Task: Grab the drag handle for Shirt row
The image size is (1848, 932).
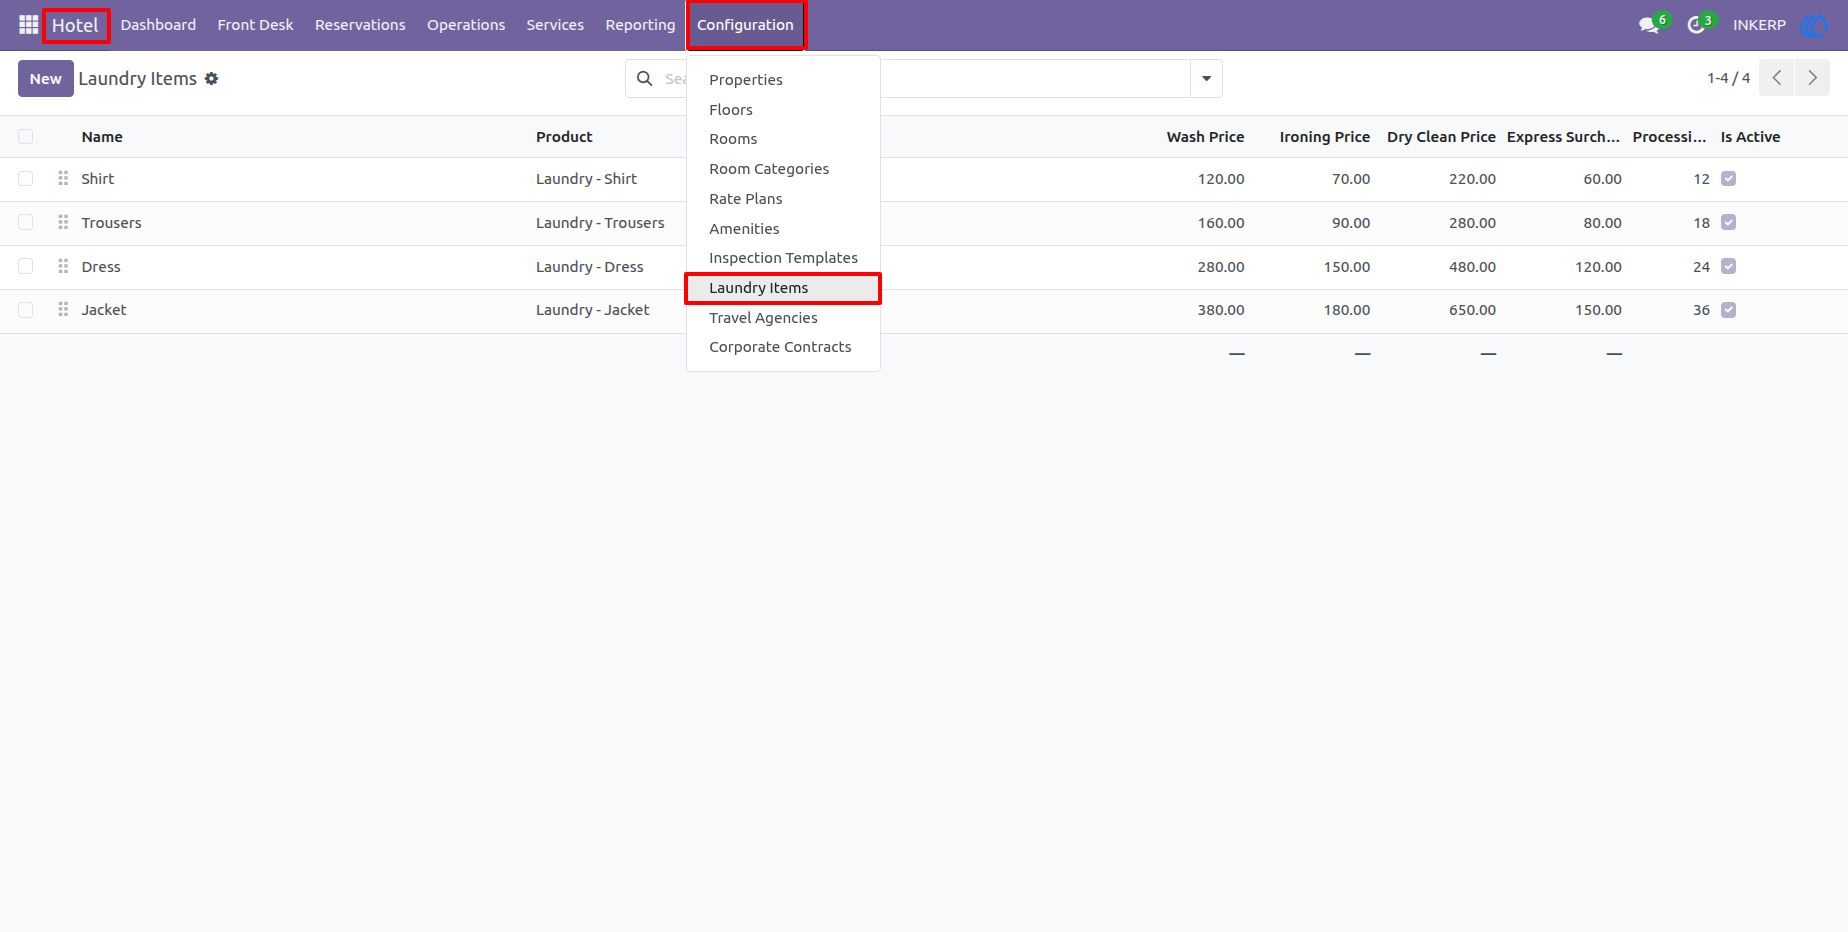Action: (x=63, y=178)
